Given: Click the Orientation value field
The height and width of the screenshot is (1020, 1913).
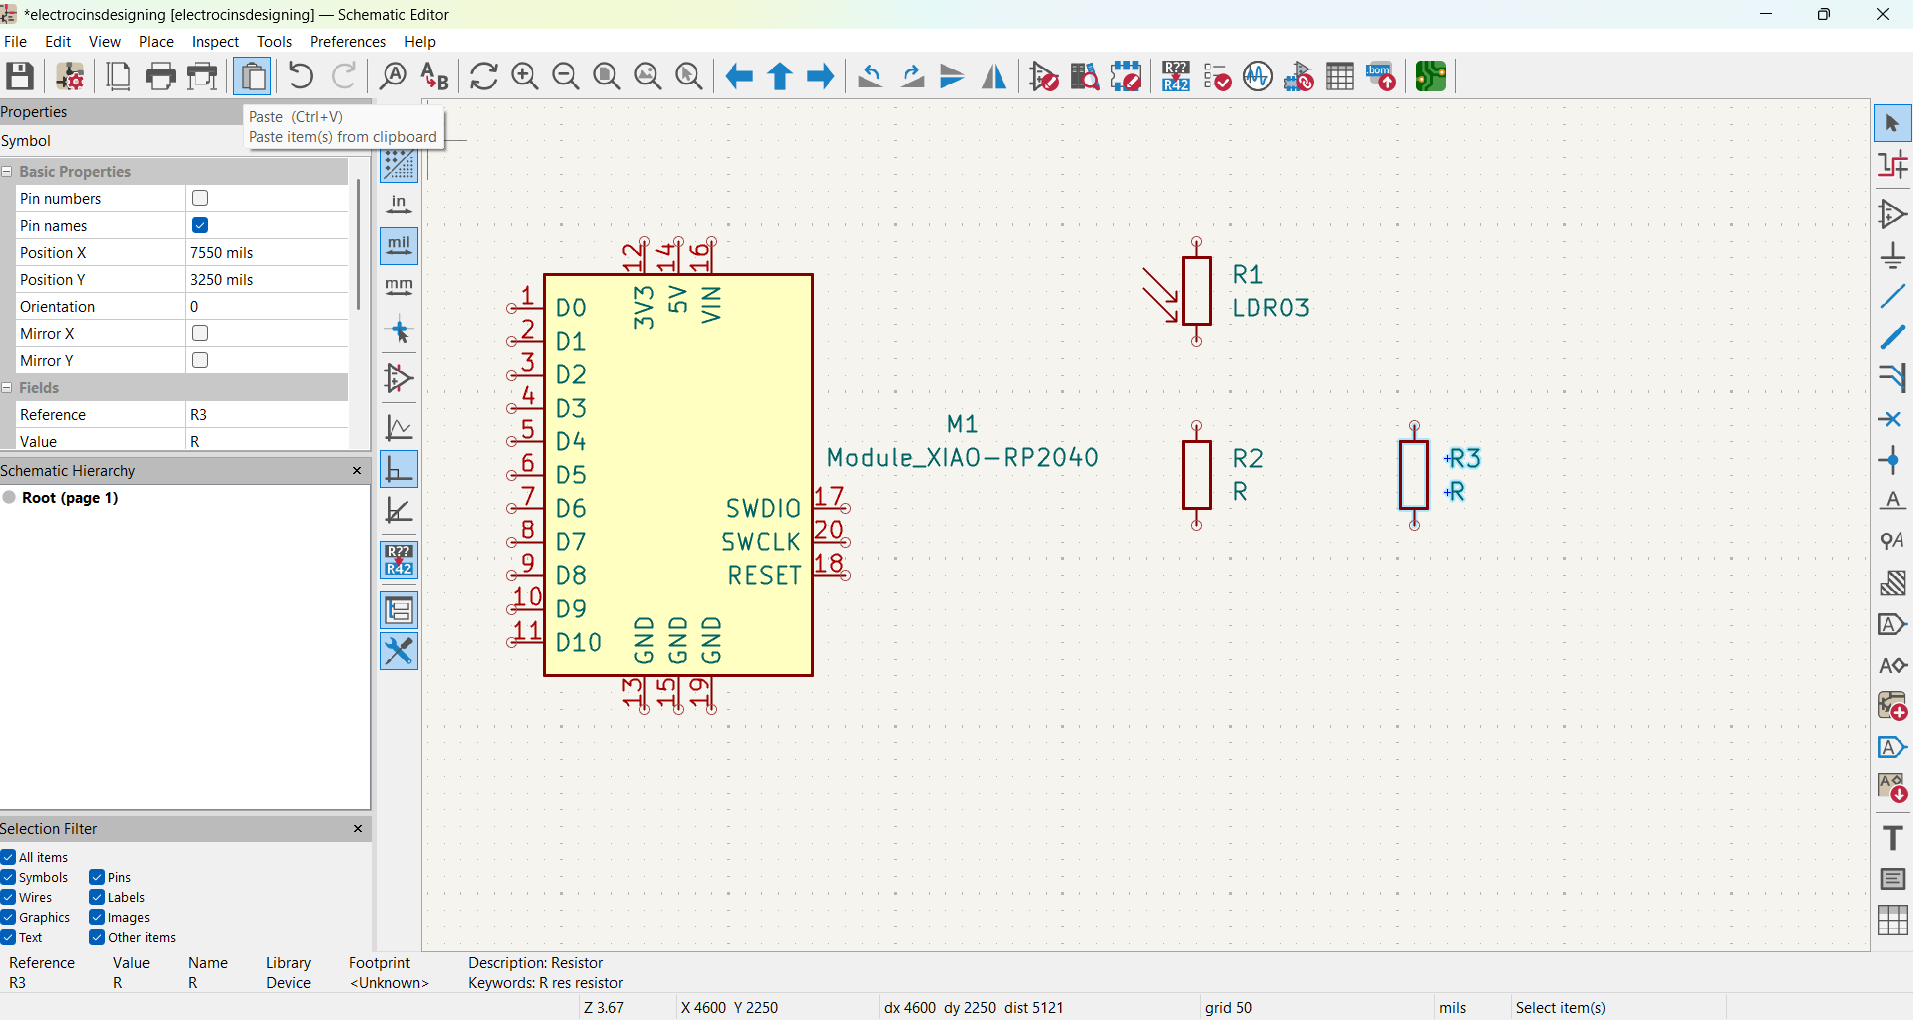Looking at the screenshot, I should (266, 306).
